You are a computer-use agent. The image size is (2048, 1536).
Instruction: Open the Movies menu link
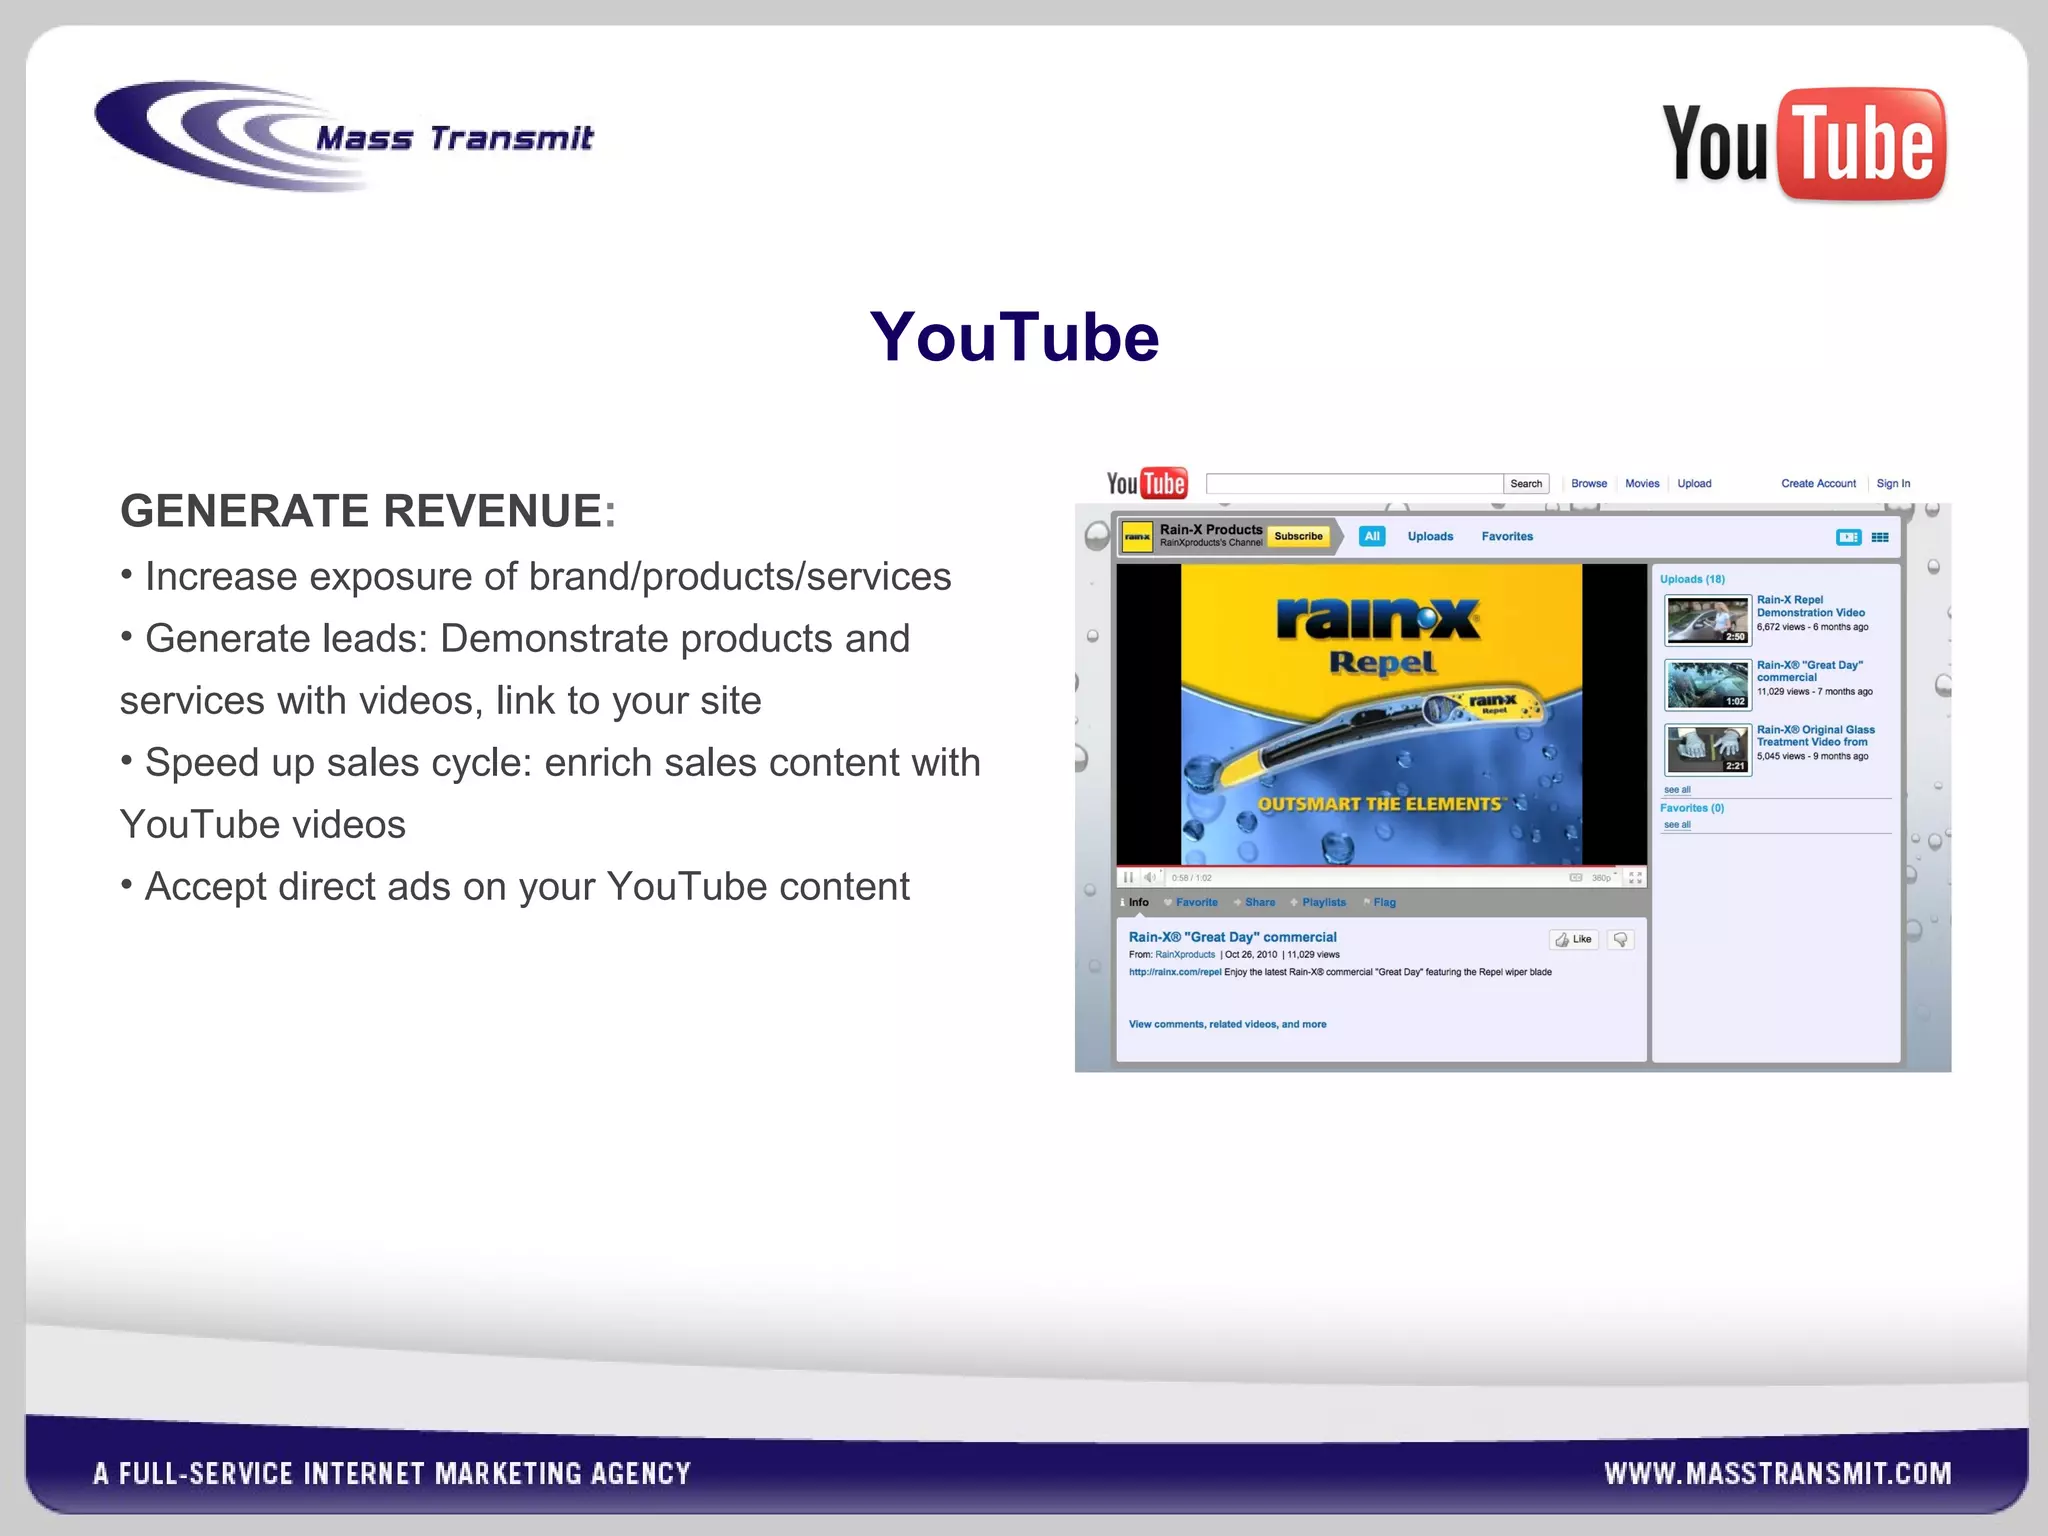(x=1642, y=484)
